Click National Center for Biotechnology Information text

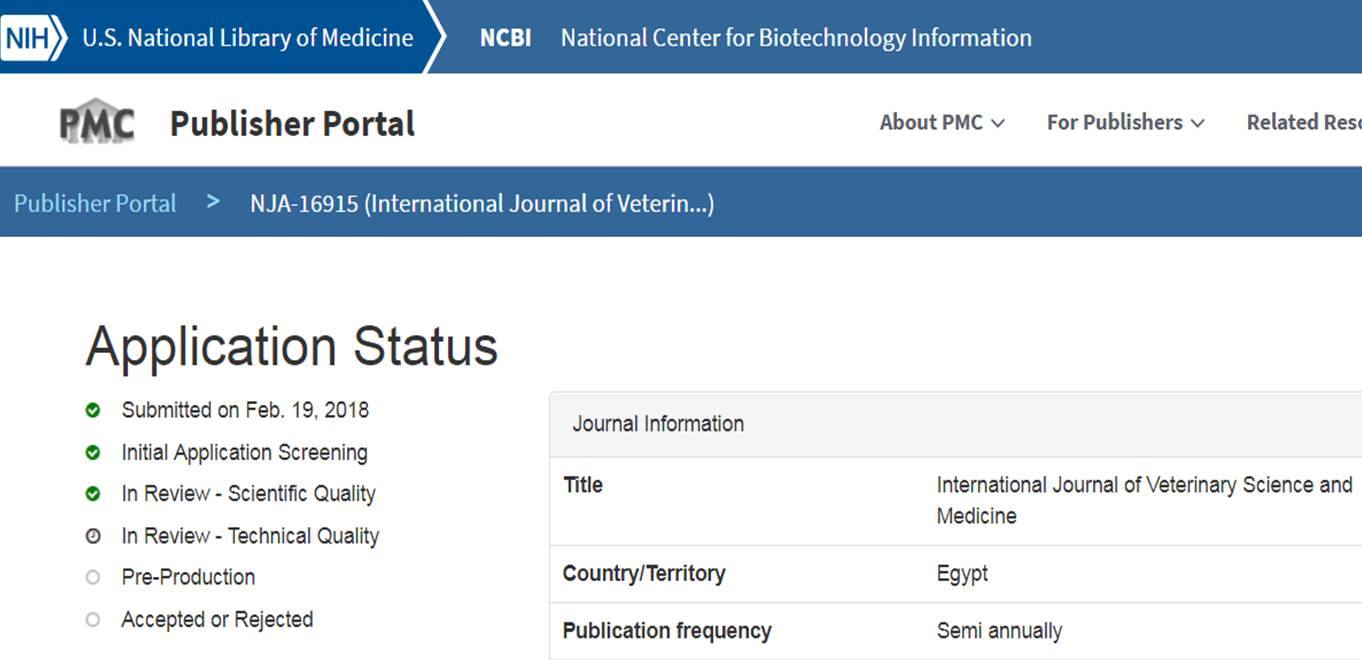796,38
